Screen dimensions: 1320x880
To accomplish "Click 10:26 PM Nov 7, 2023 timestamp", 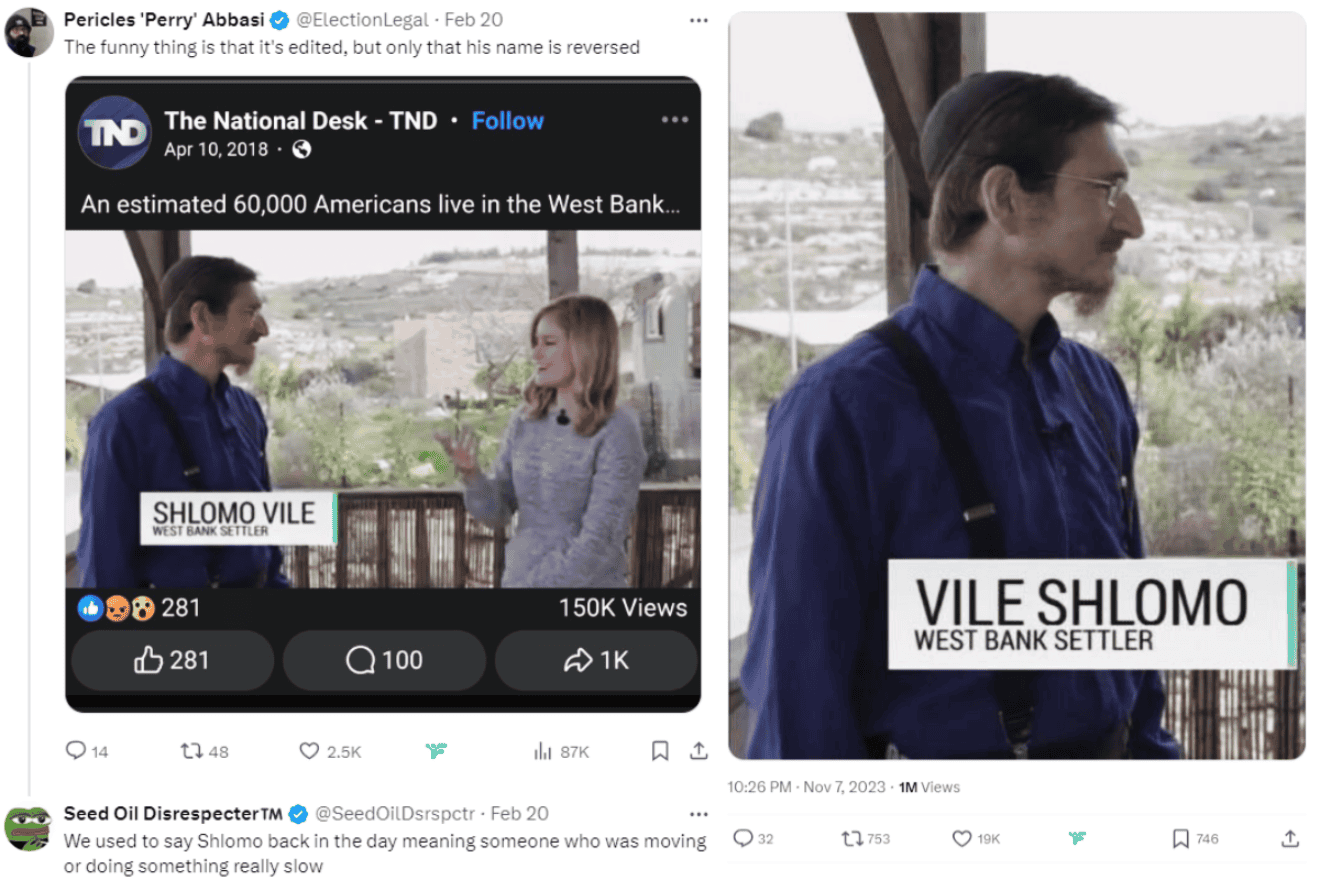I will coord(806,787).
